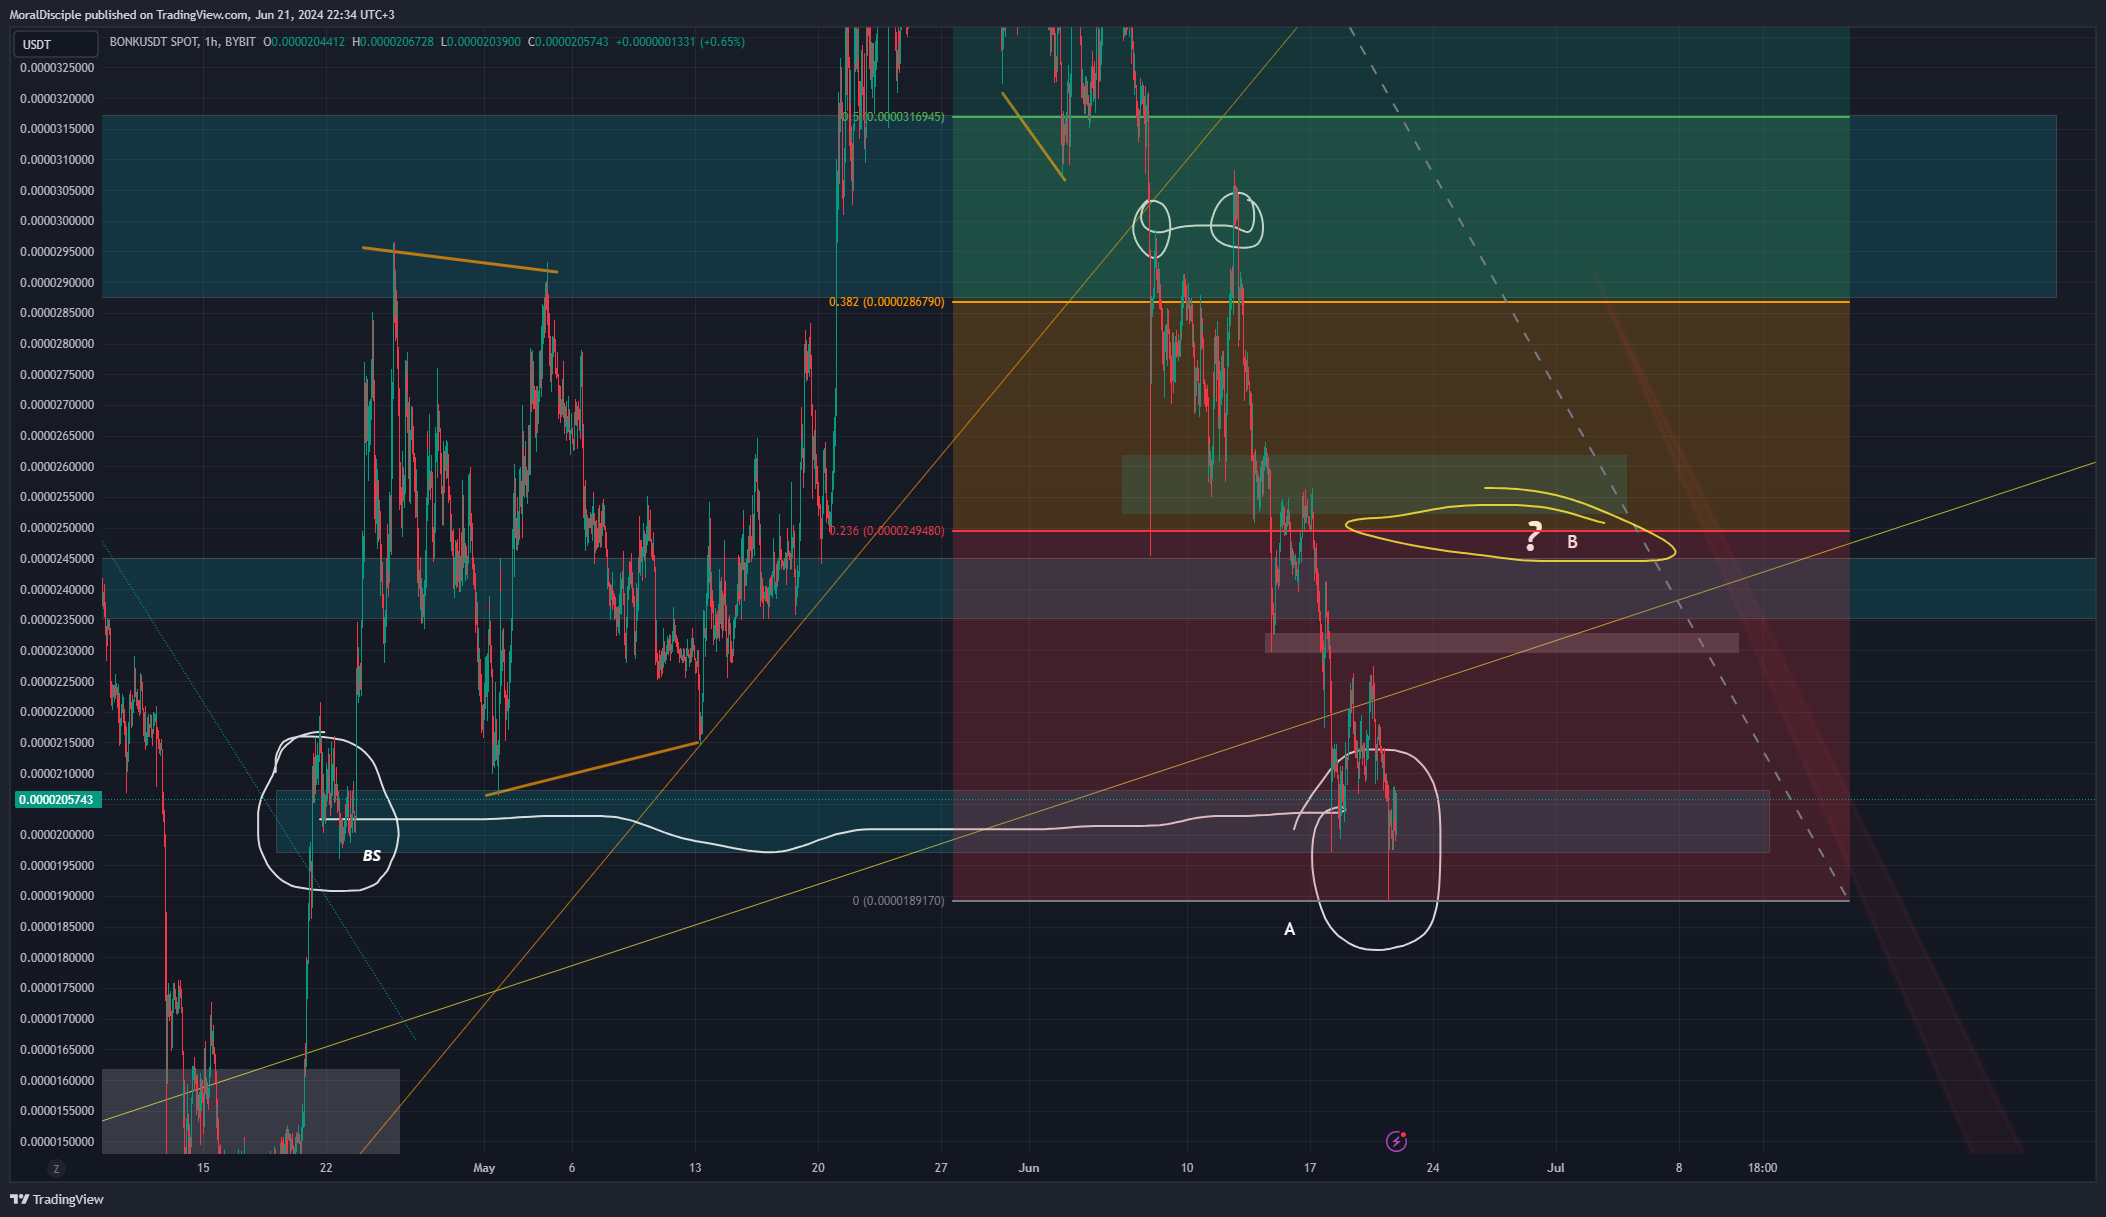
Task: Select the 0.236 Fibonacci level label
Action: [886, 531]
